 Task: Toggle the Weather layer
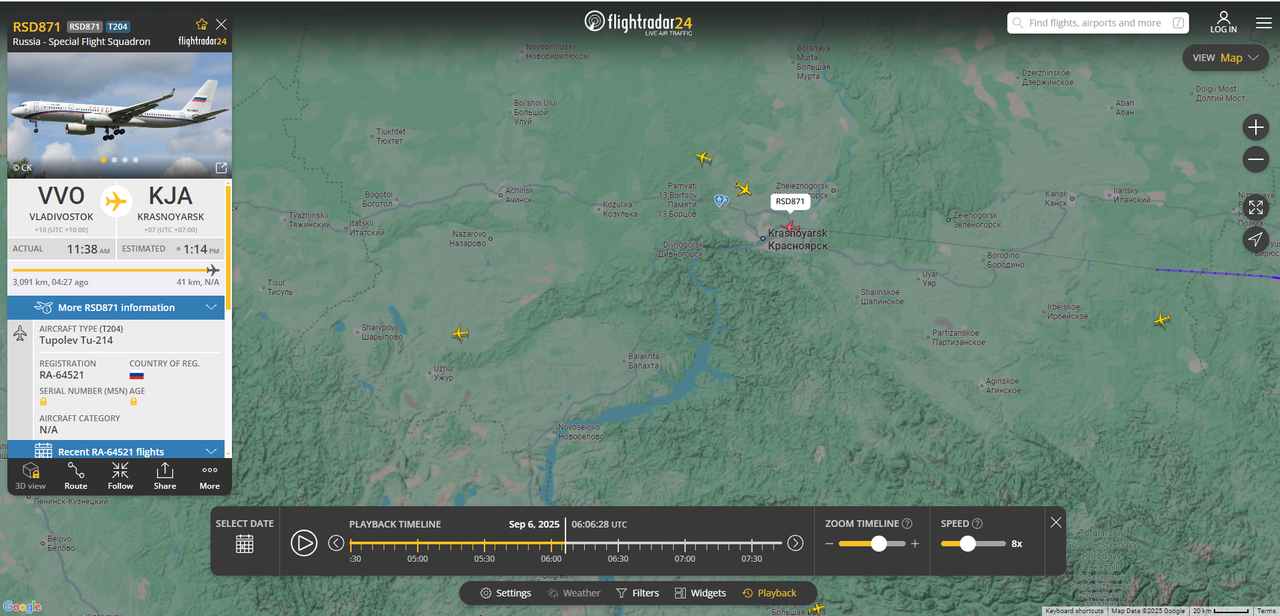(574, 593)
